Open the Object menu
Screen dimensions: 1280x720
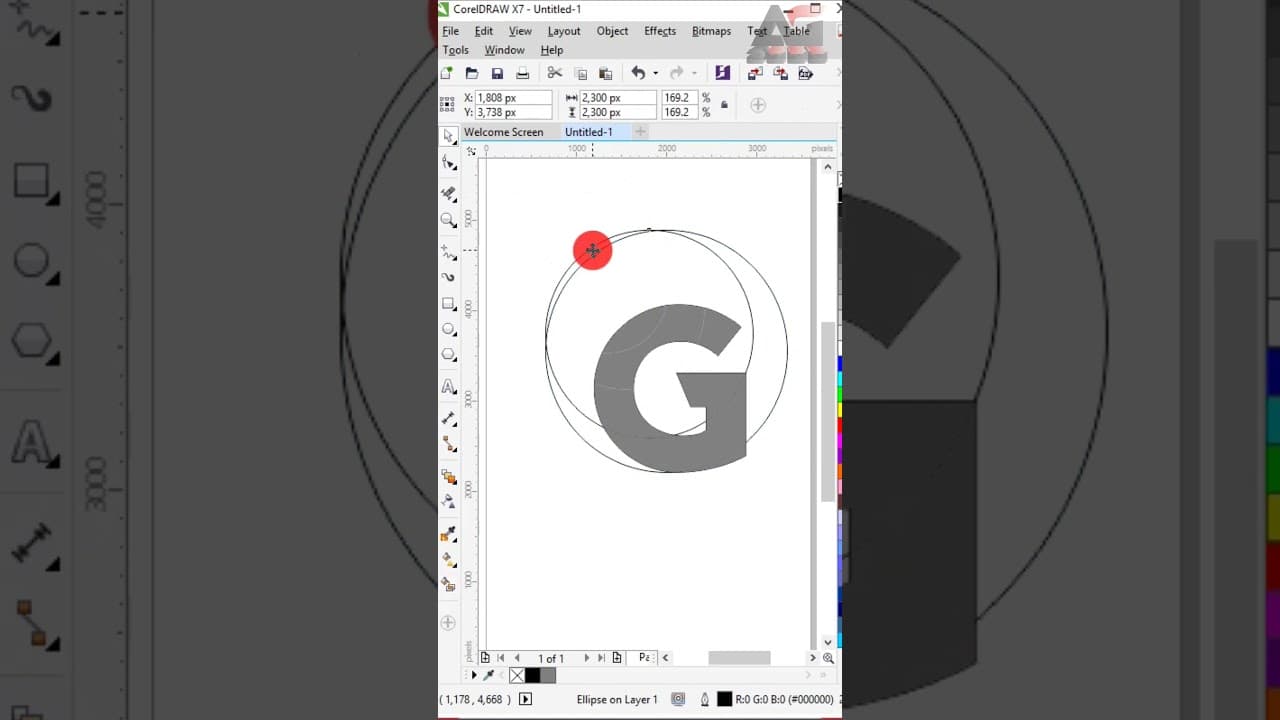coord(613,31)
